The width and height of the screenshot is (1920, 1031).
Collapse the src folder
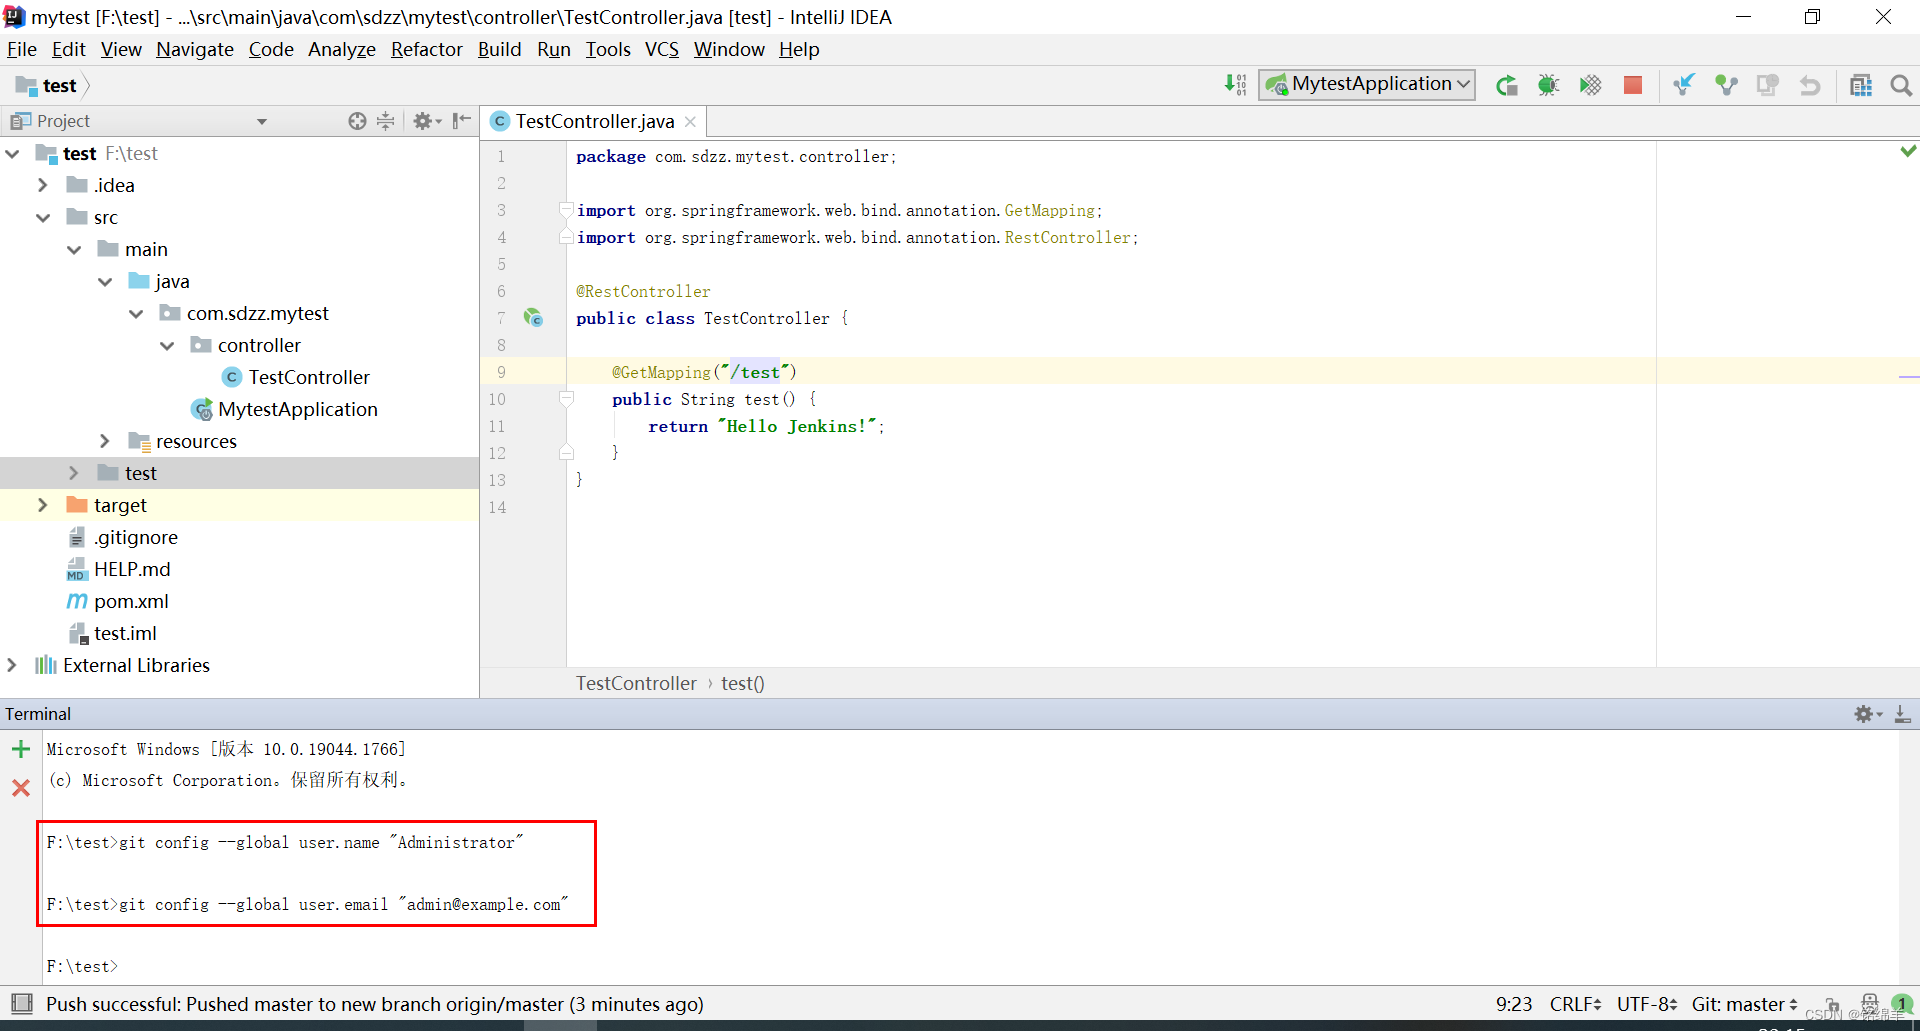(x=43, y=218)
